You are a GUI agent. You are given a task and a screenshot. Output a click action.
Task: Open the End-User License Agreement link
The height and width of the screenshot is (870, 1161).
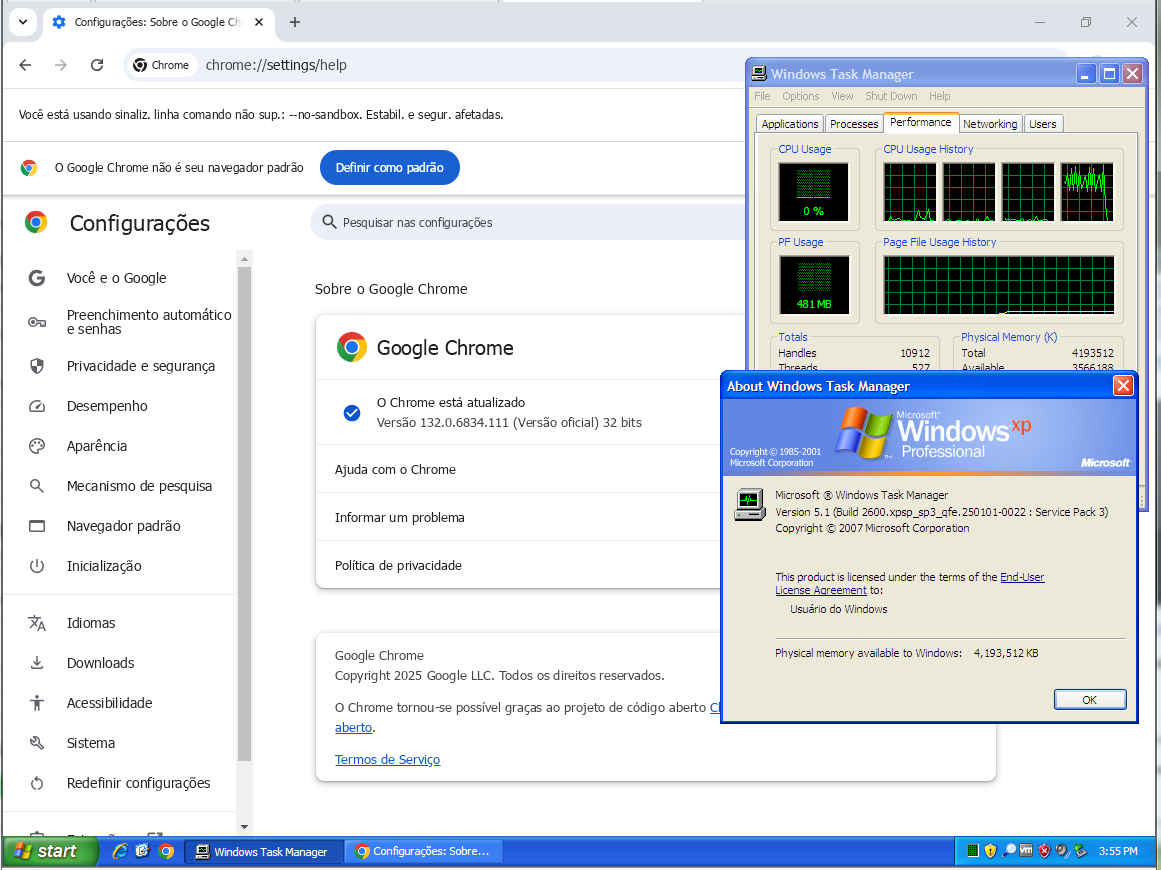click(909, 583)
